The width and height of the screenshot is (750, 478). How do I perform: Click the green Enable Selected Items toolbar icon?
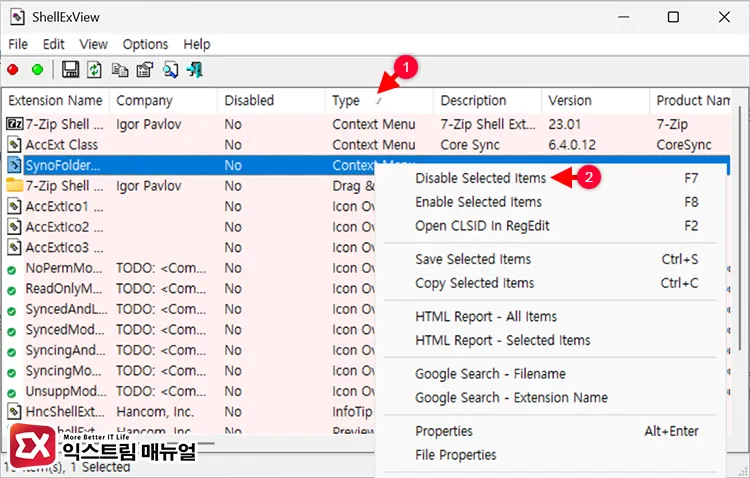tap(37, 70)
